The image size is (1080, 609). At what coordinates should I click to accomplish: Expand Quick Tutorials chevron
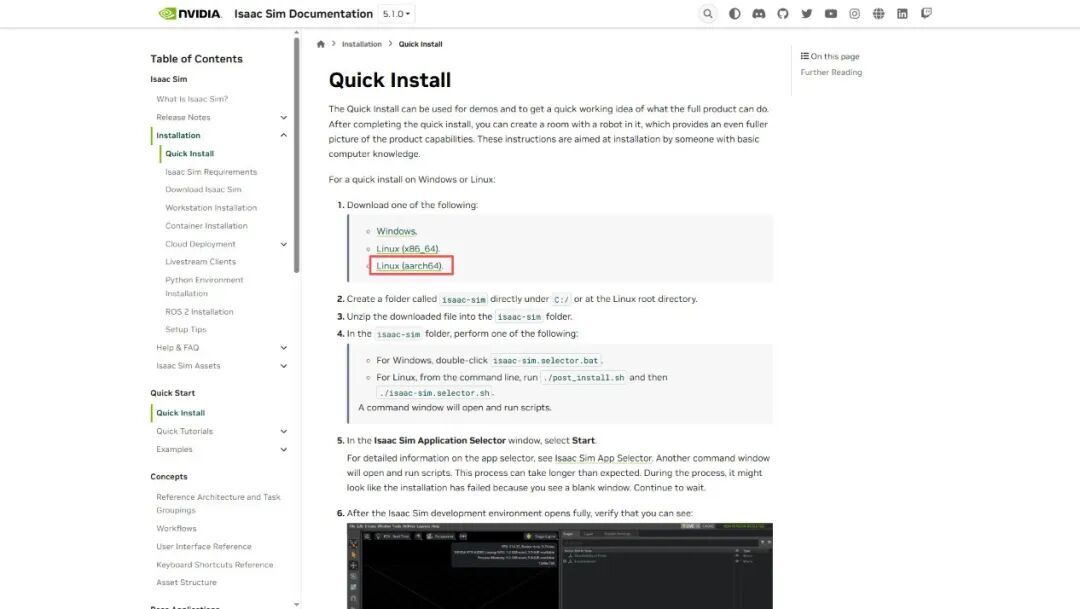click(x=283, y=432)
